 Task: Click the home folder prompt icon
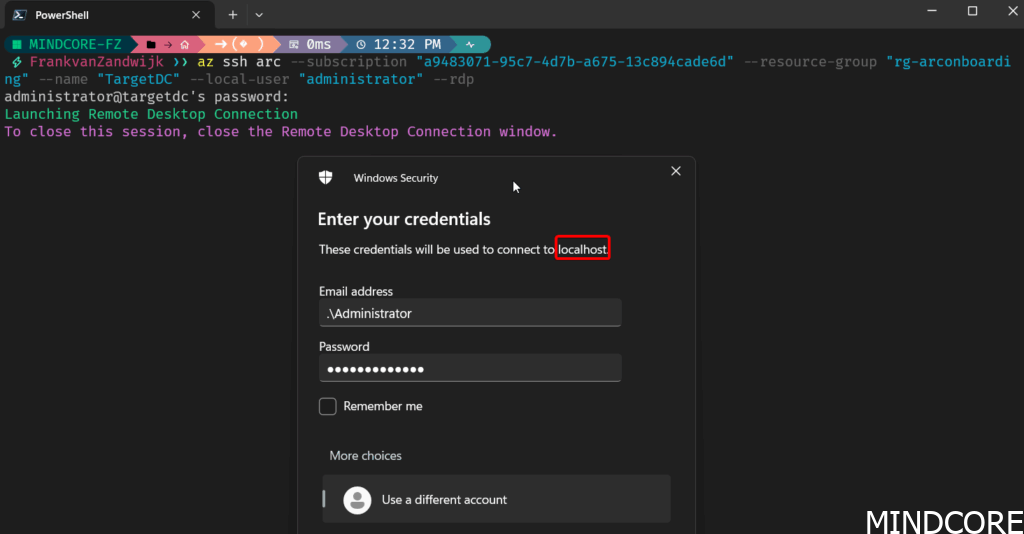pyautogui.click(x=185, y=45)
